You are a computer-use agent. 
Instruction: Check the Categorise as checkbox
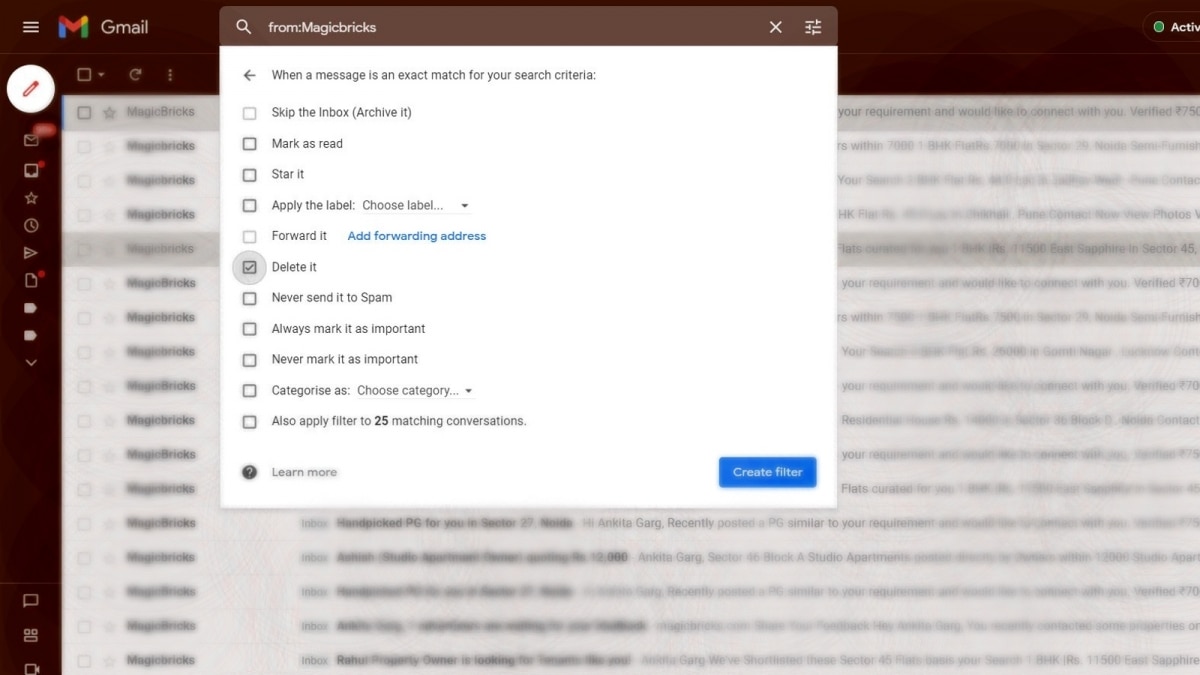pyautogui.click(x=250, y=391)
